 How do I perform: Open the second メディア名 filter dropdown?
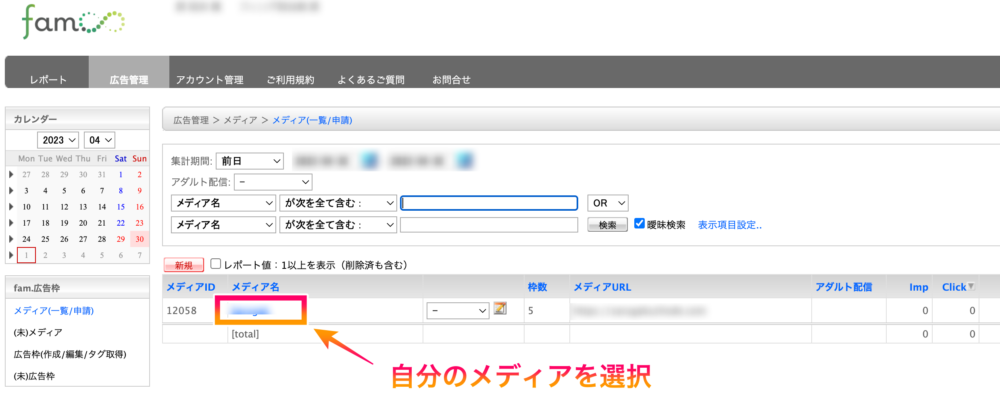click(223, 225)
